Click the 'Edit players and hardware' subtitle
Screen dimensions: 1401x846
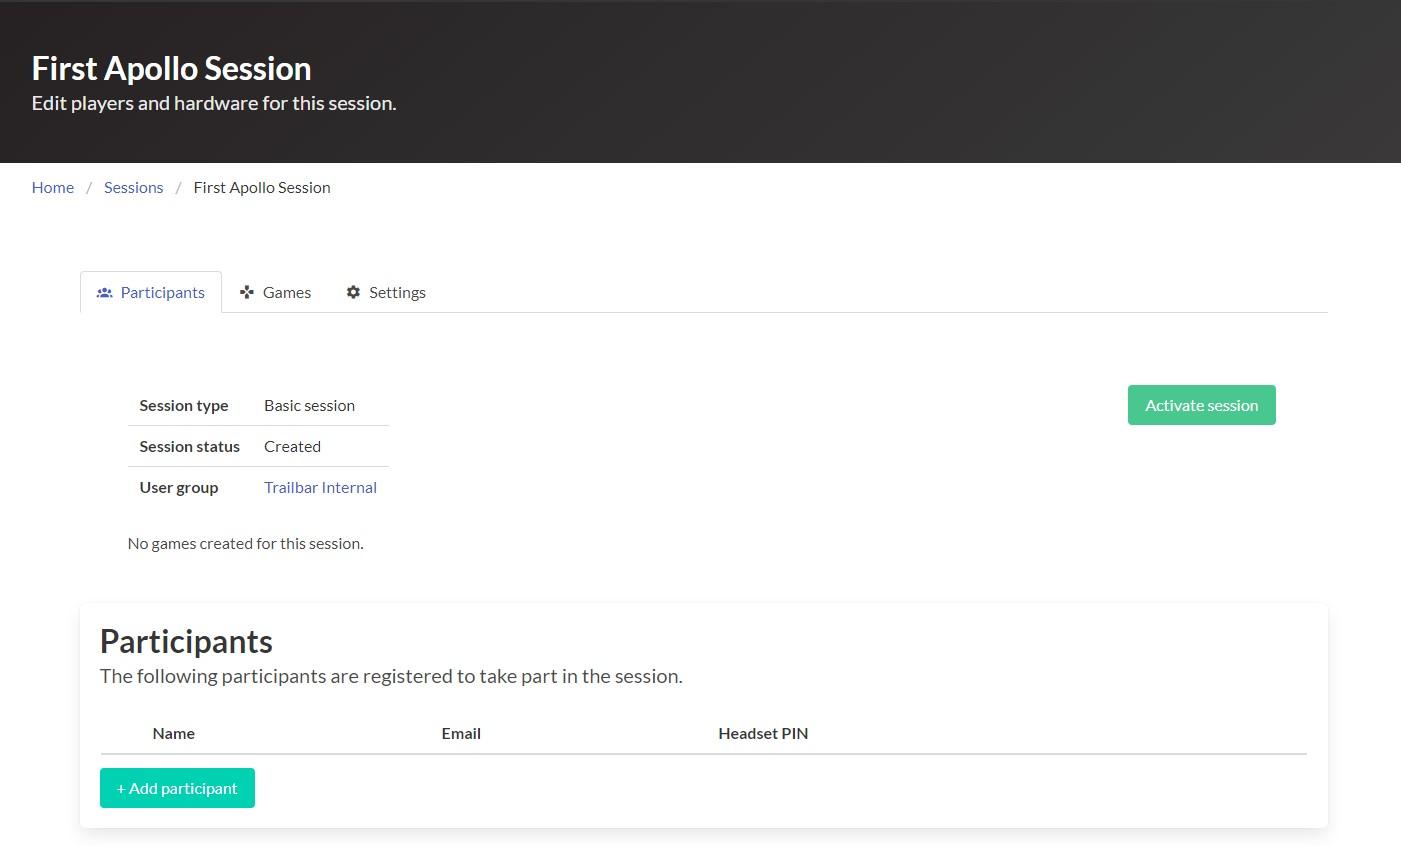pyautogui.click(x=214, y=104)
